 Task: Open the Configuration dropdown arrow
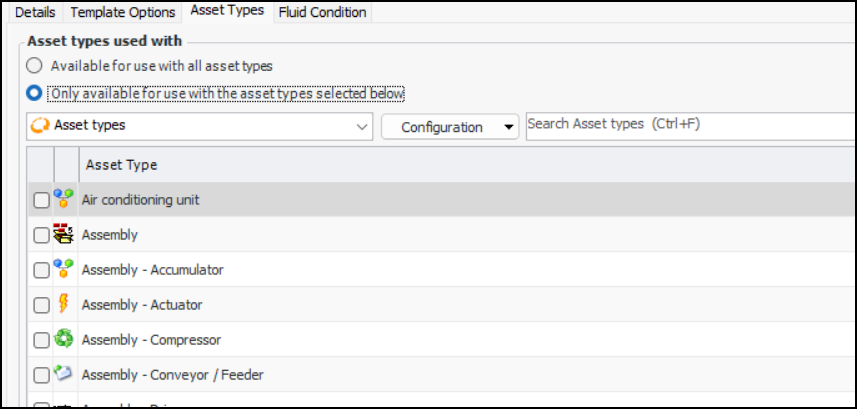click(x=509, y=128)
